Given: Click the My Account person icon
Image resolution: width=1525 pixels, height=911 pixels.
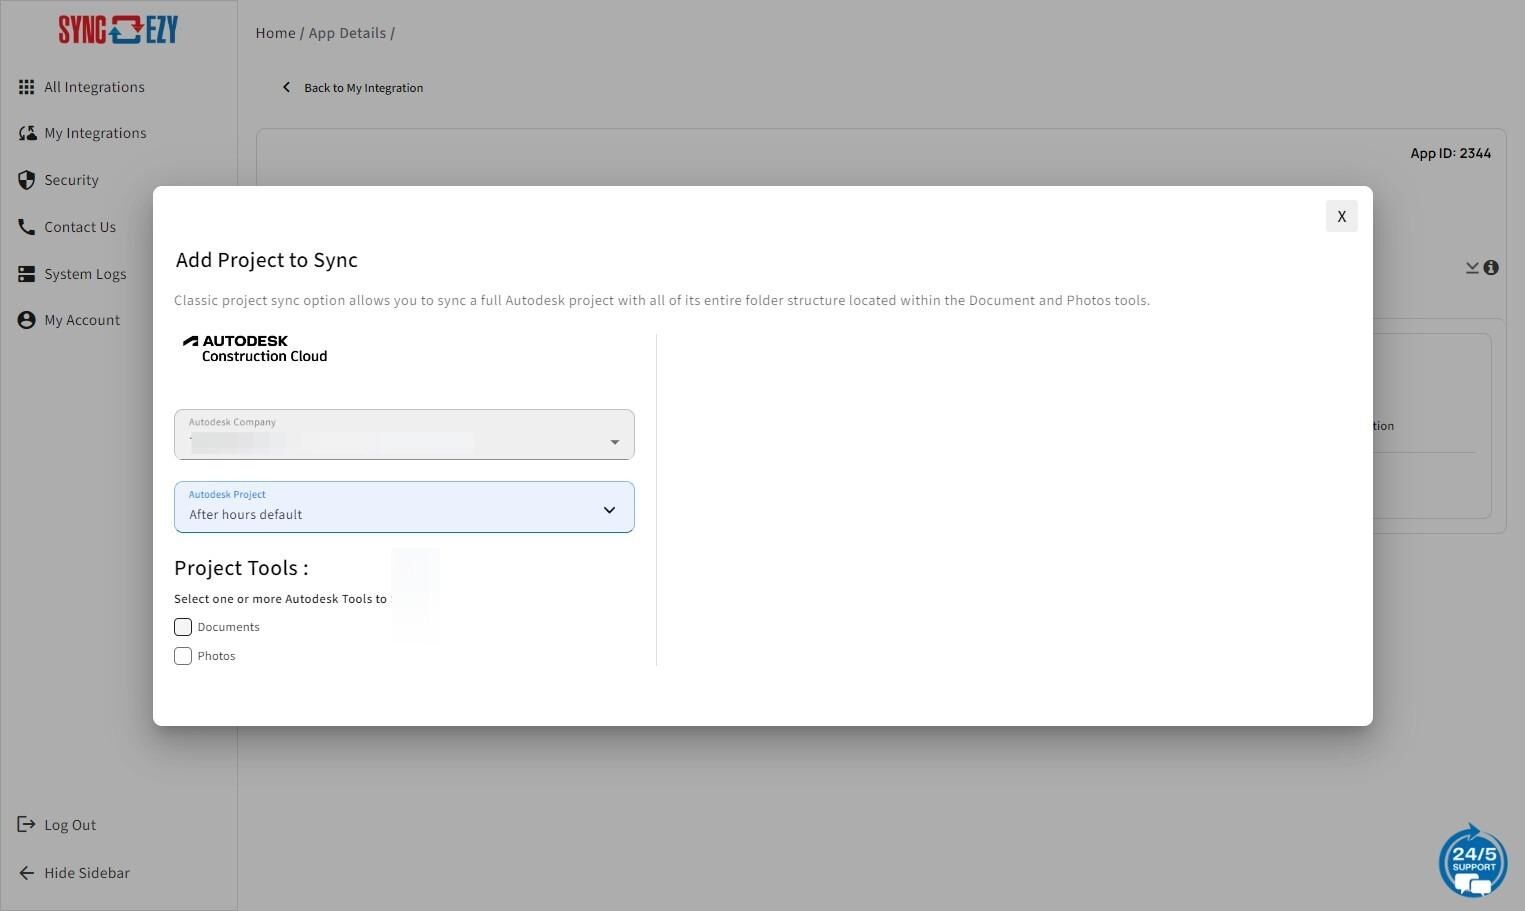Looking at the screenshot, I should 27,320.
